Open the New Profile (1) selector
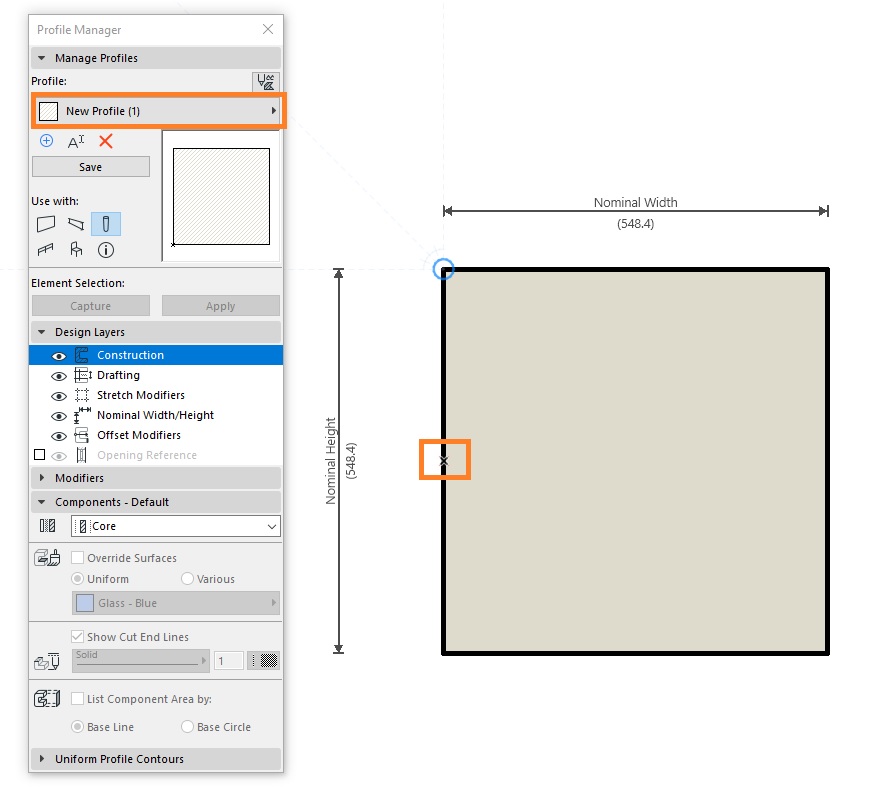 [158, 111]
